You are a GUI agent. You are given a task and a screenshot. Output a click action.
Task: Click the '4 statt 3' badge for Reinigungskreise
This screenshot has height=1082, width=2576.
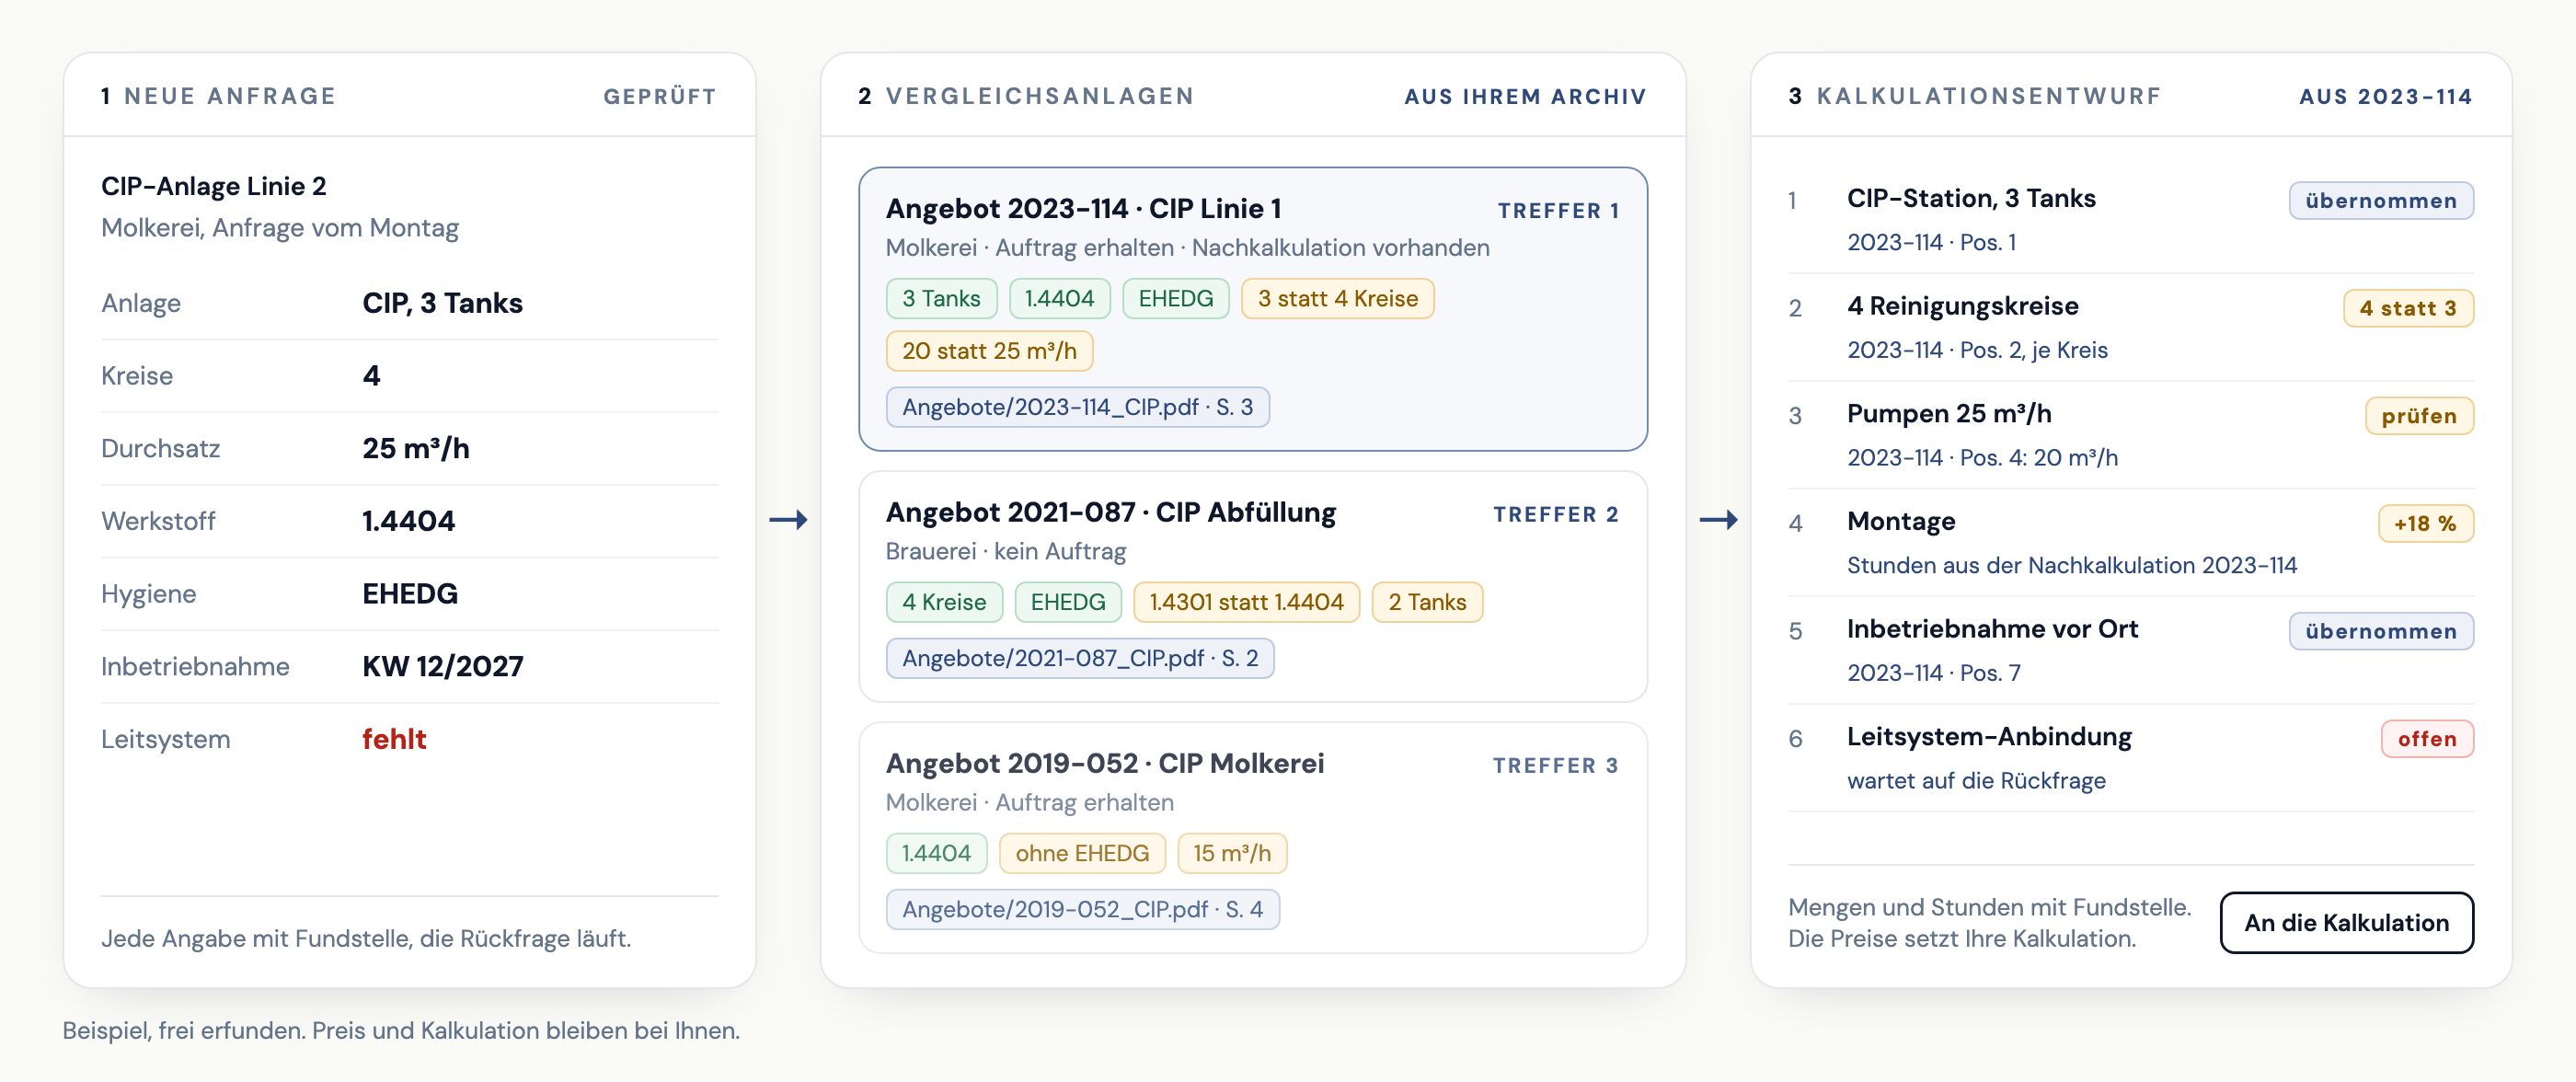click(x=2408, y=308)
